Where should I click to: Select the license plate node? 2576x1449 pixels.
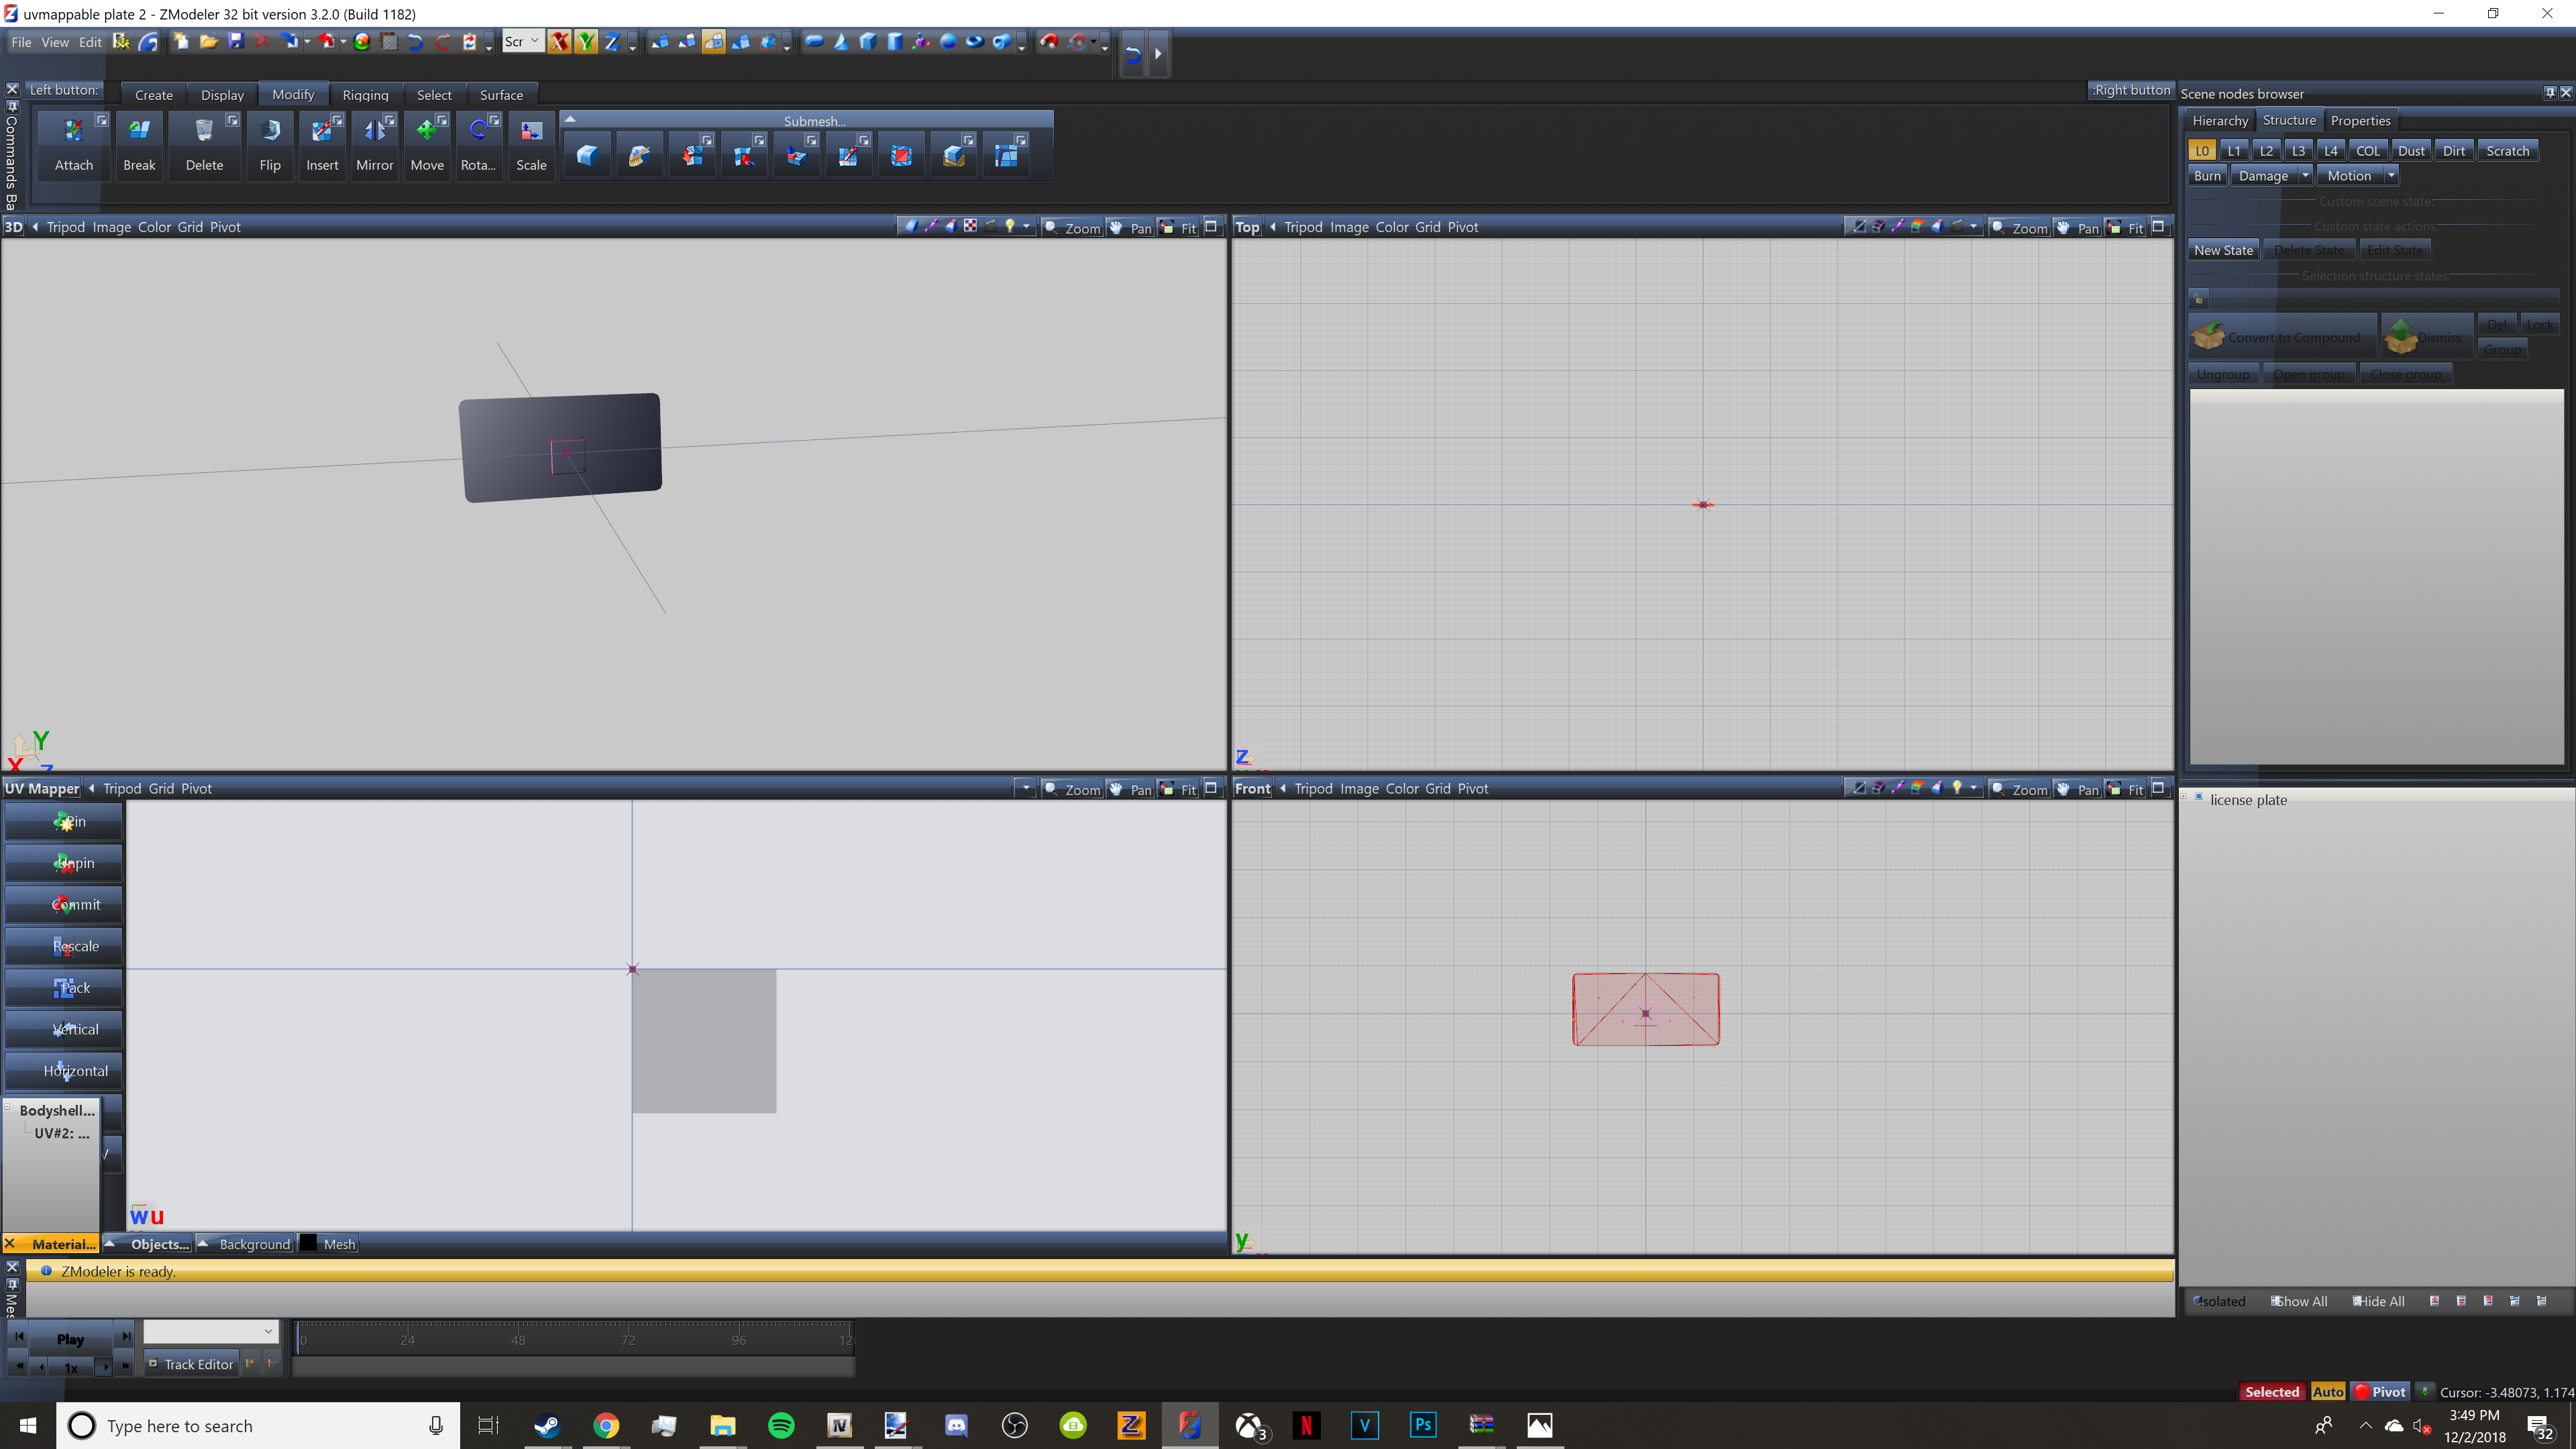pyautogui.click(x=2248, y=799)
